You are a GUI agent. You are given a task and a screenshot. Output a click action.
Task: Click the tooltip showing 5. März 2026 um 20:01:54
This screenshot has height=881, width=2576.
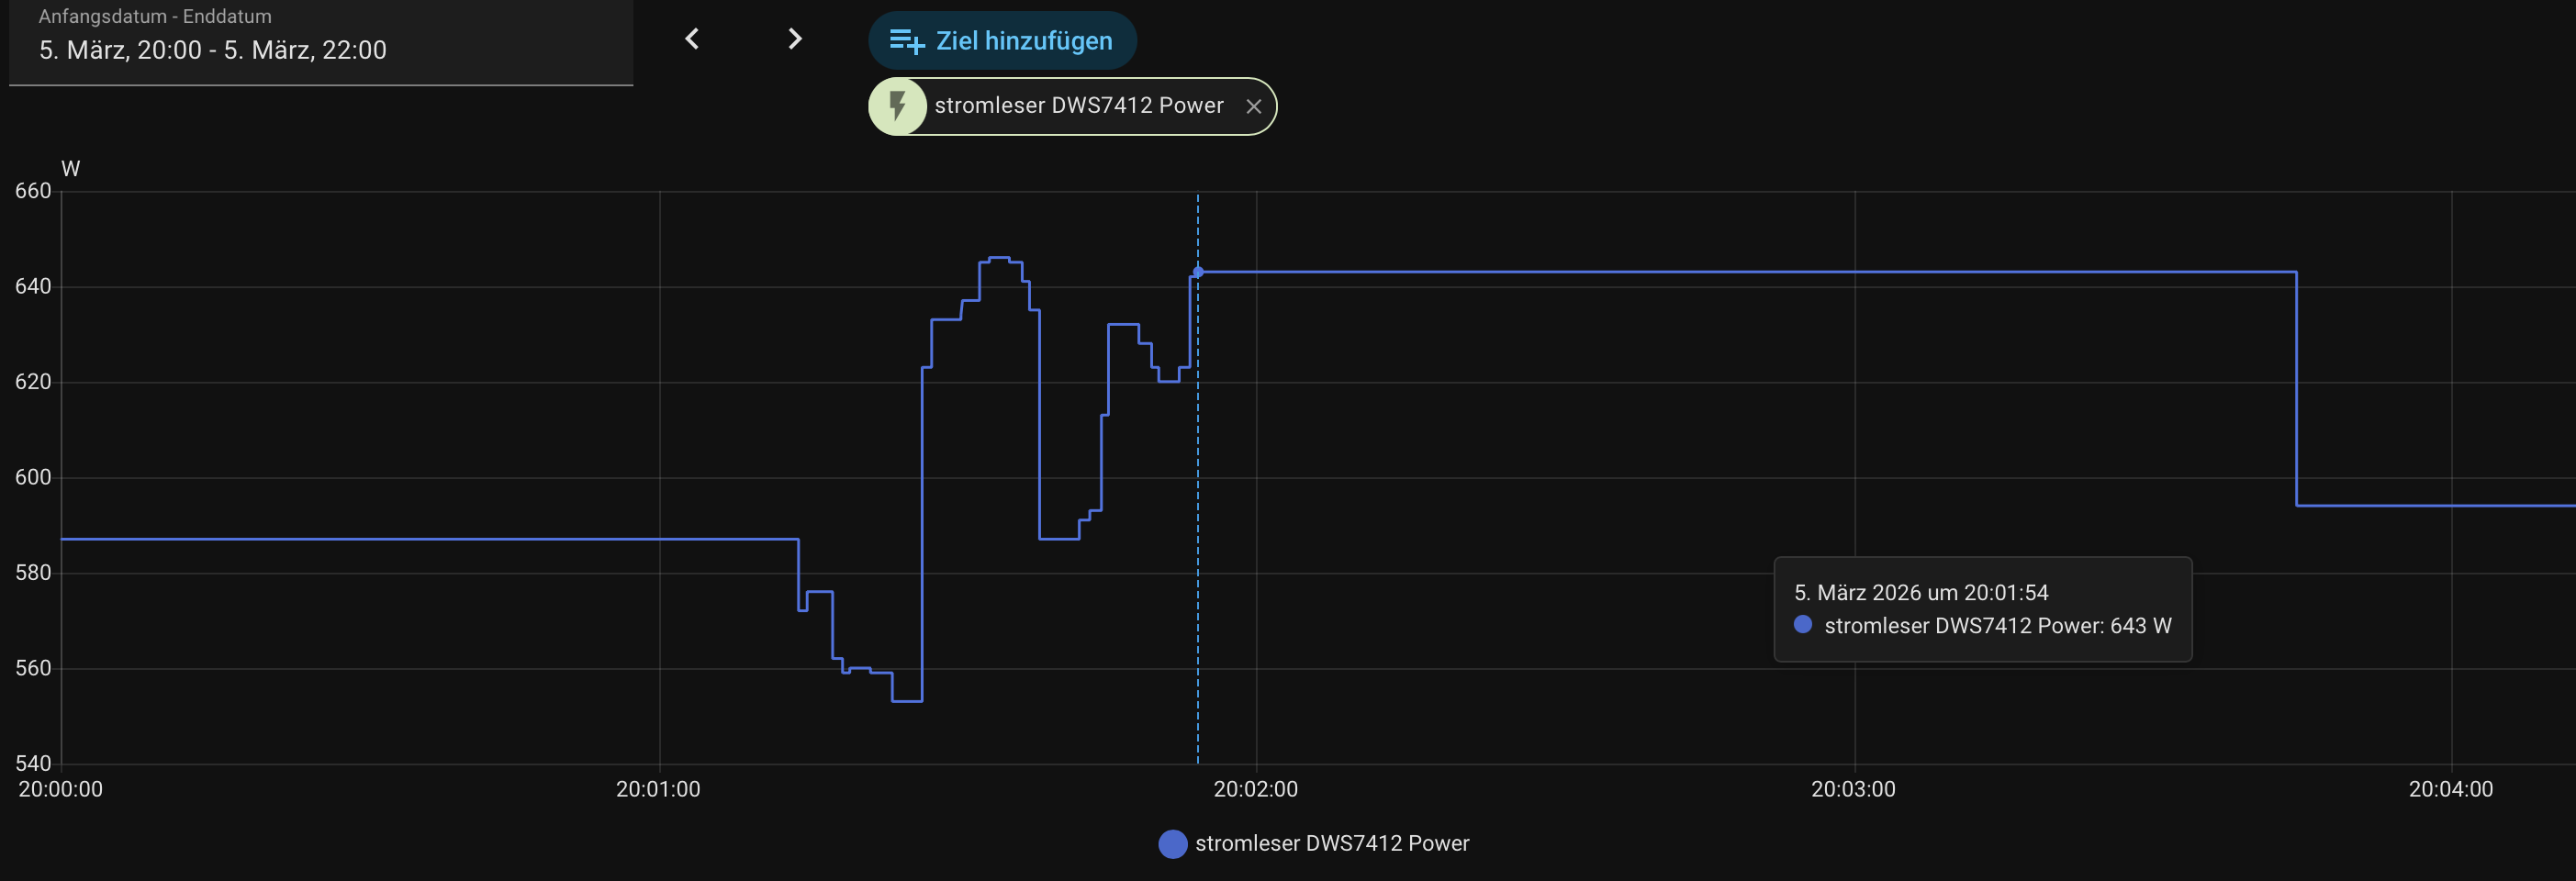(1982, 609)
